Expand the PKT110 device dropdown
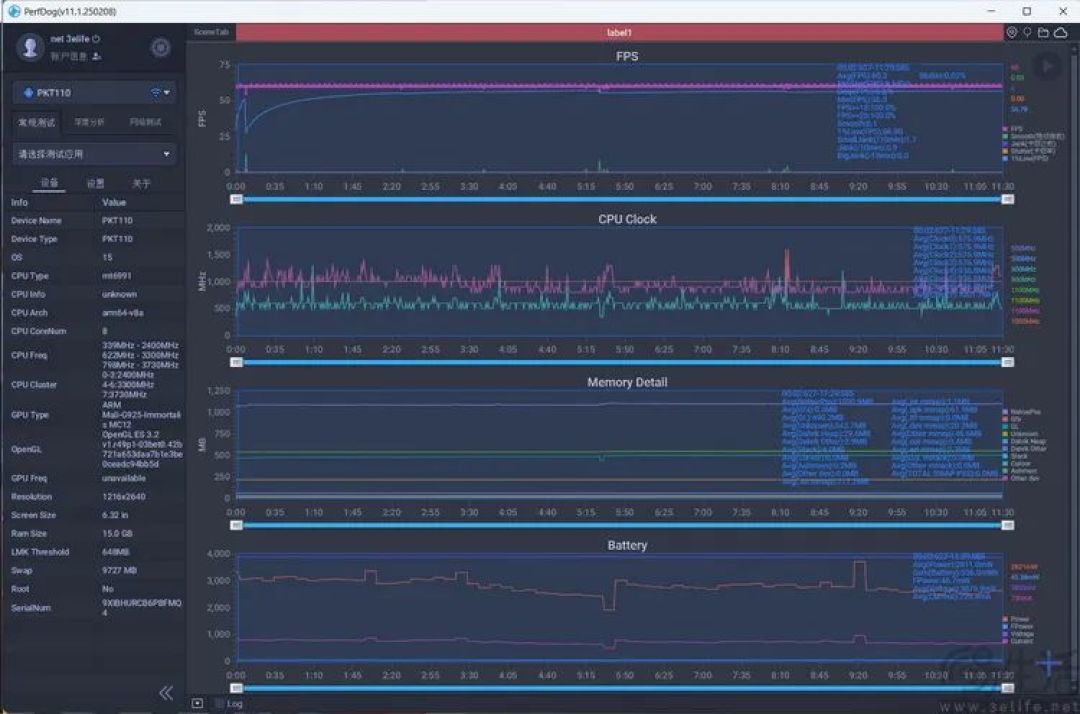This screenshot has width=1080, height=714. [94, 92]
